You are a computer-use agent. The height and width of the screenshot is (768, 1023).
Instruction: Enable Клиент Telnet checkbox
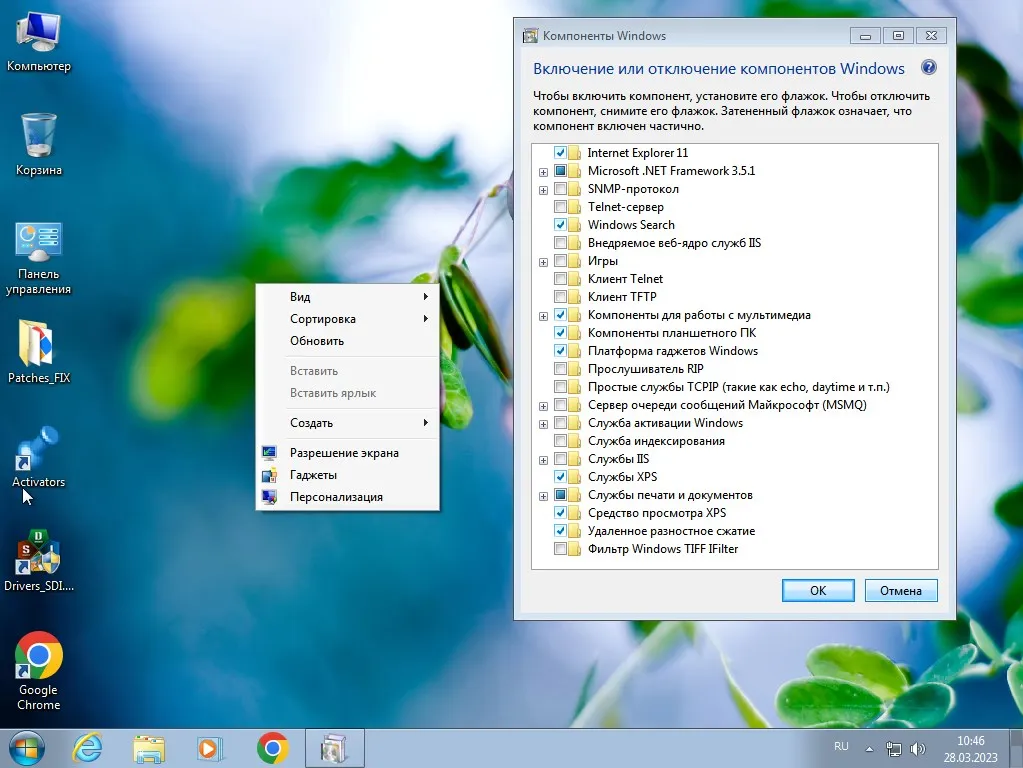point(560,279)
